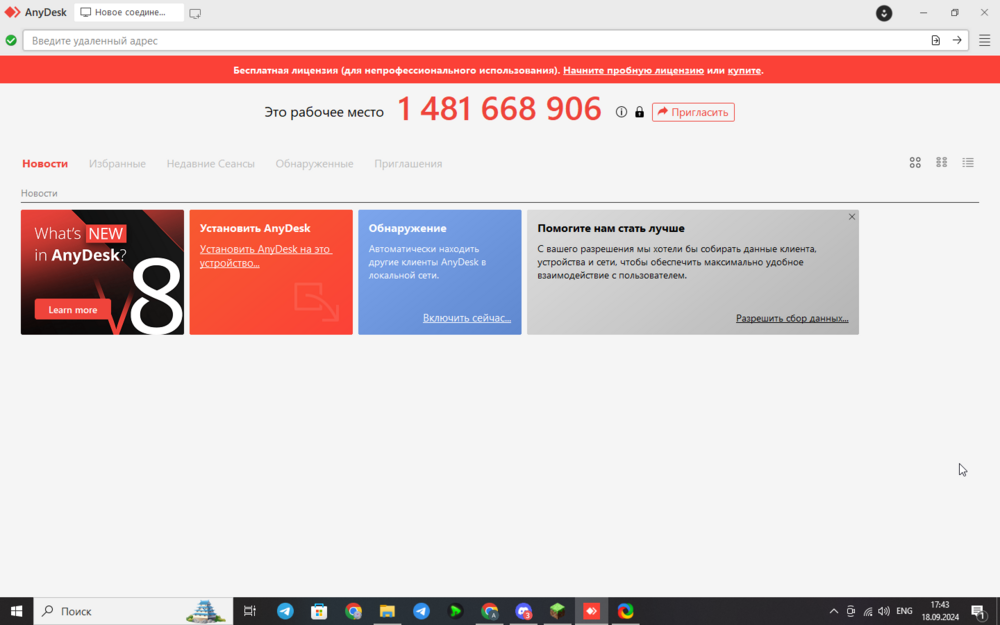This screenshot has height=625, width=1000.
Task: Click 'Разрешить сбор данных...' link
Action: (792, 318)
